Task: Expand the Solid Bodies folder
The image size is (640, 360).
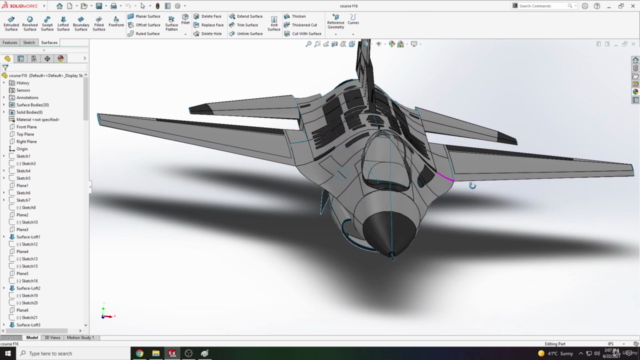Action: coord(4,112)
